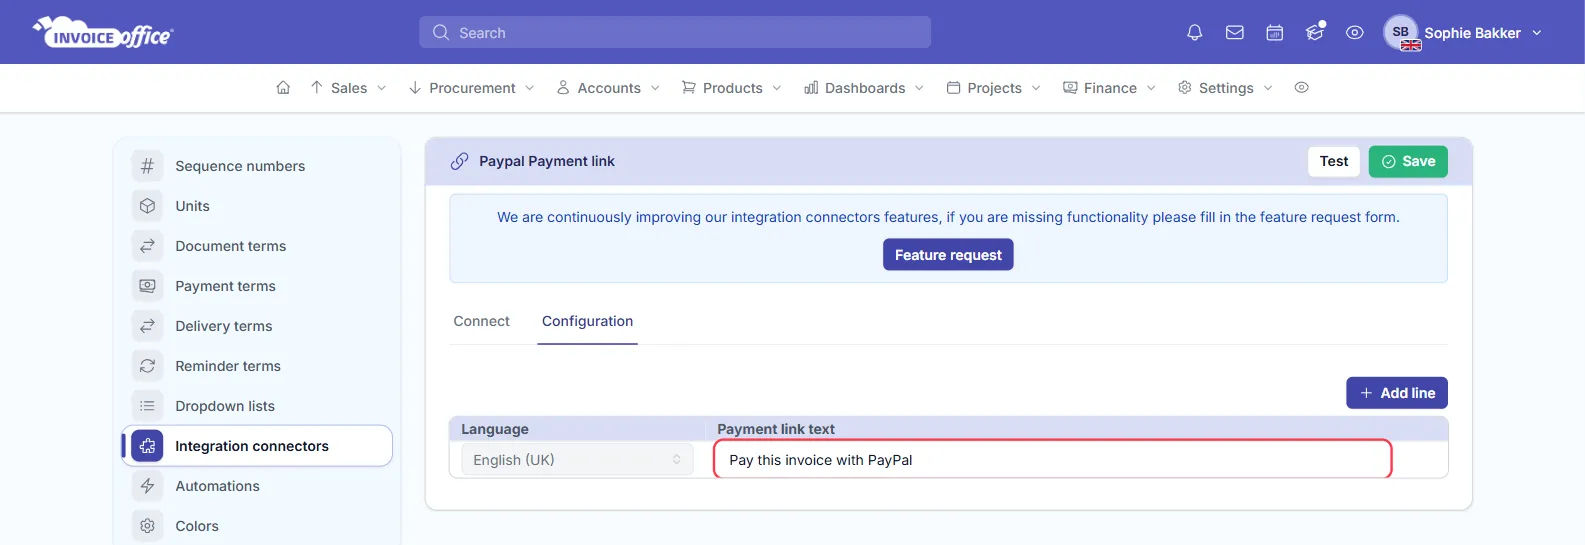Click the Add line button
Image resolution: width=1585 pixels, height=545 pixels.
coord(1397,393)
